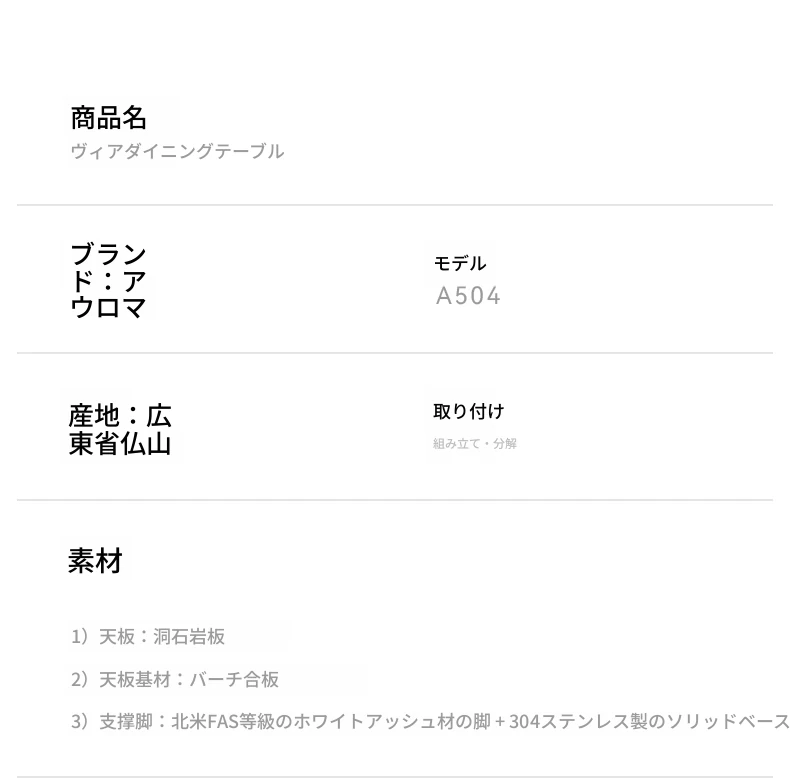This screenshot has width=790, height=778.
Task: Select the A504 model number
Action: (468, 296)
